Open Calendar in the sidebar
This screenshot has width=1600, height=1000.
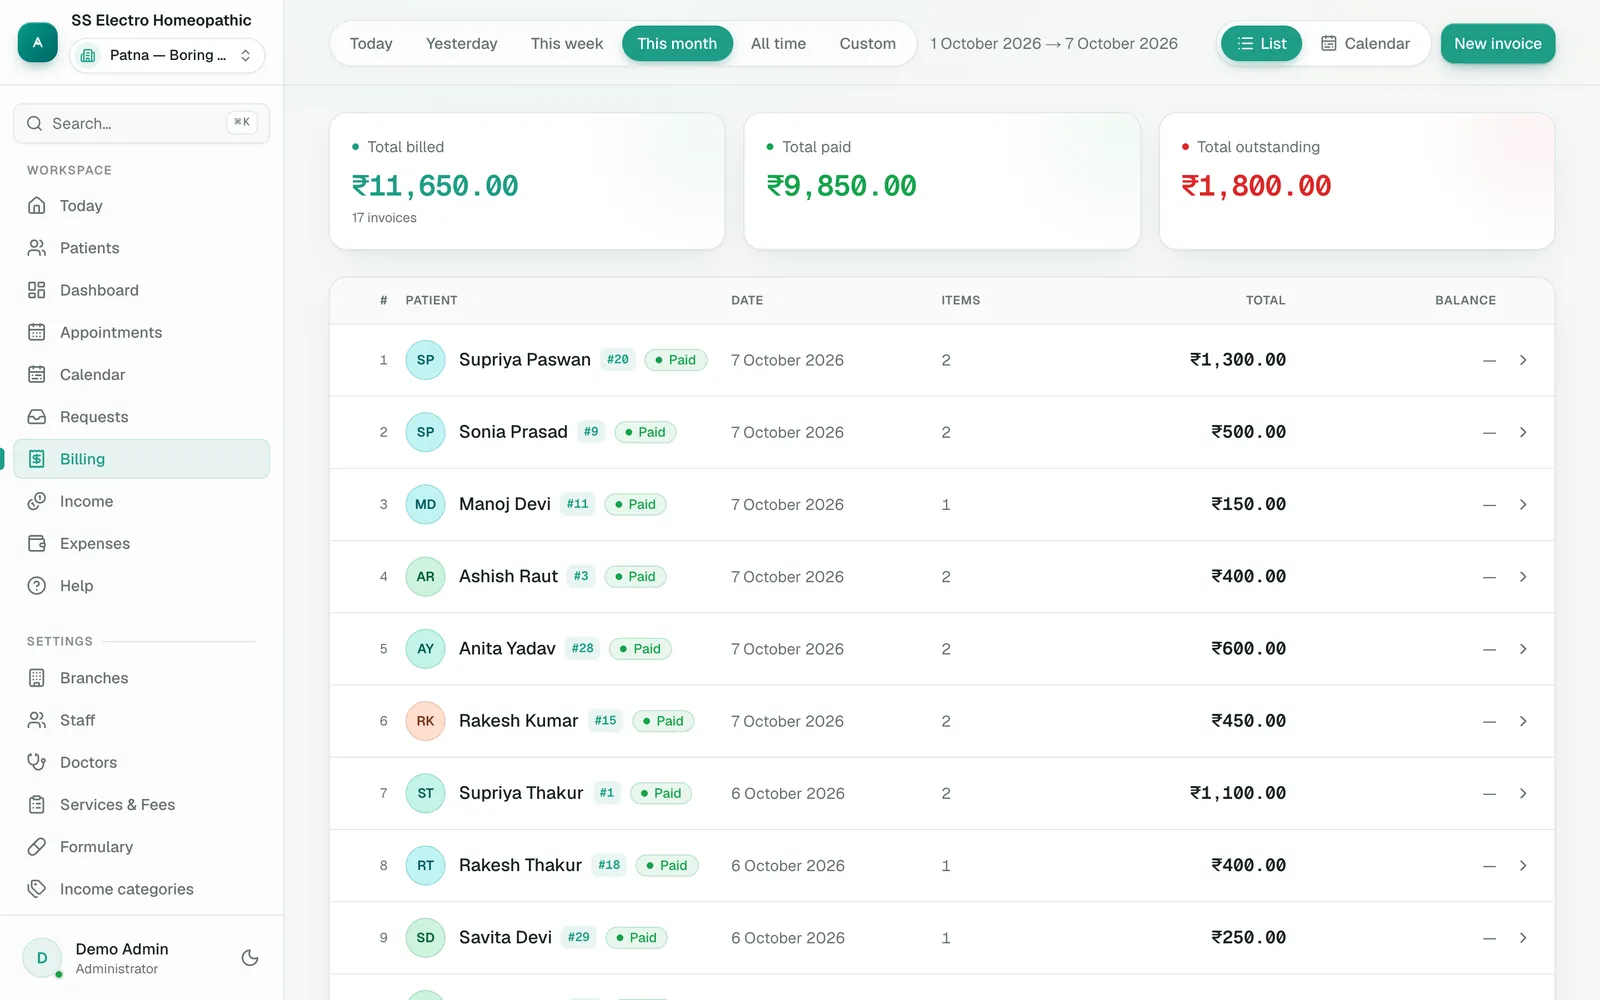[x=141, y=375]
